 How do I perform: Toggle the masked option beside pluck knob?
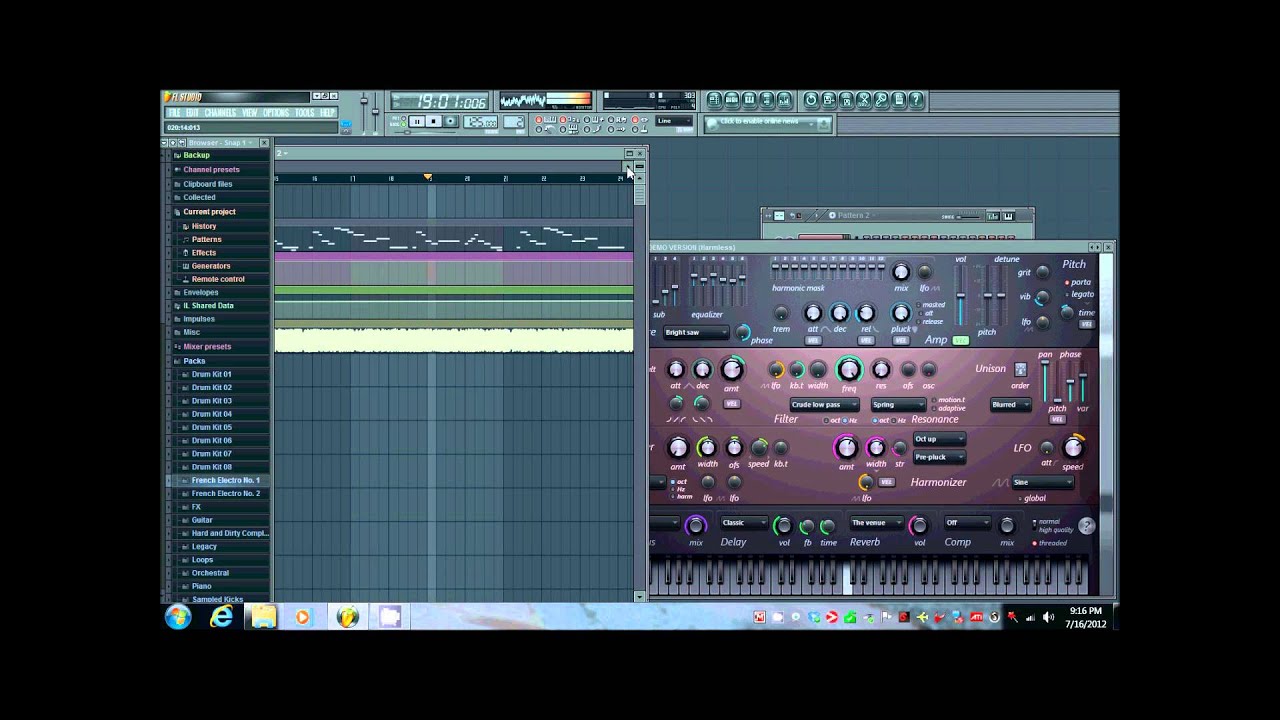(x=930, y=305)
